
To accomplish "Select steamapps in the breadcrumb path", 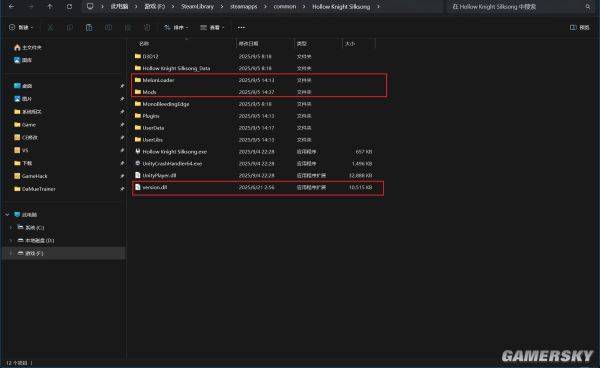I will [x=244, y=7].
